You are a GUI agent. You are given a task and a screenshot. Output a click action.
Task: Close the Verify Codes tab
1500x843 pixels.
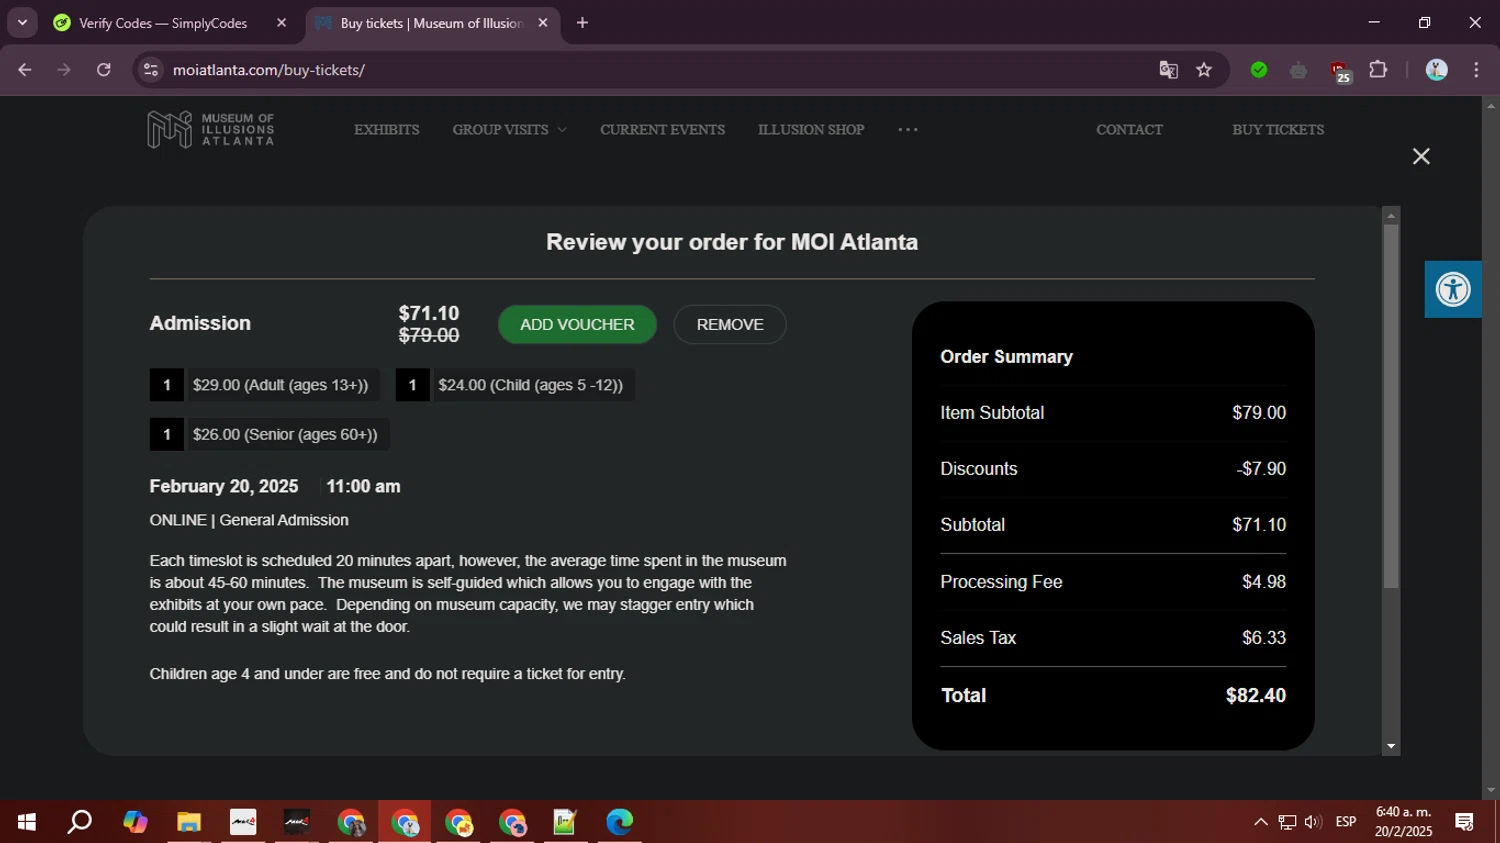281,23
